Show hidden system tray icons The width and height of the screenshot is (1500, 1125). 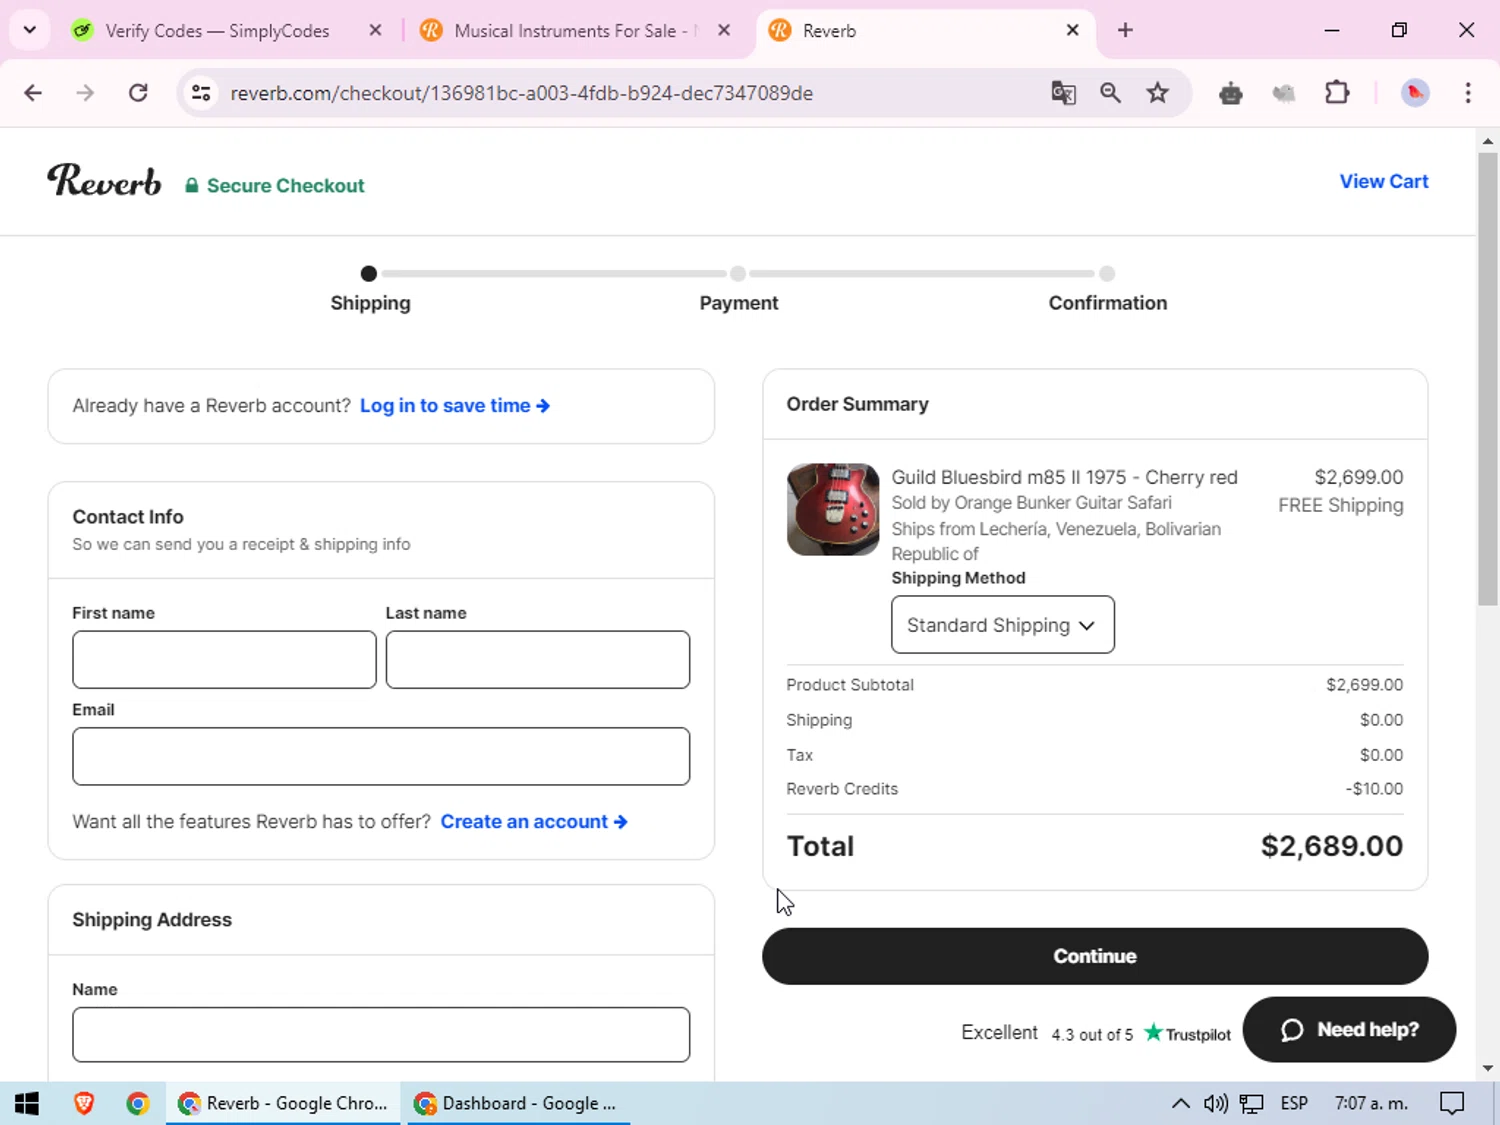click(1181, 1103)
